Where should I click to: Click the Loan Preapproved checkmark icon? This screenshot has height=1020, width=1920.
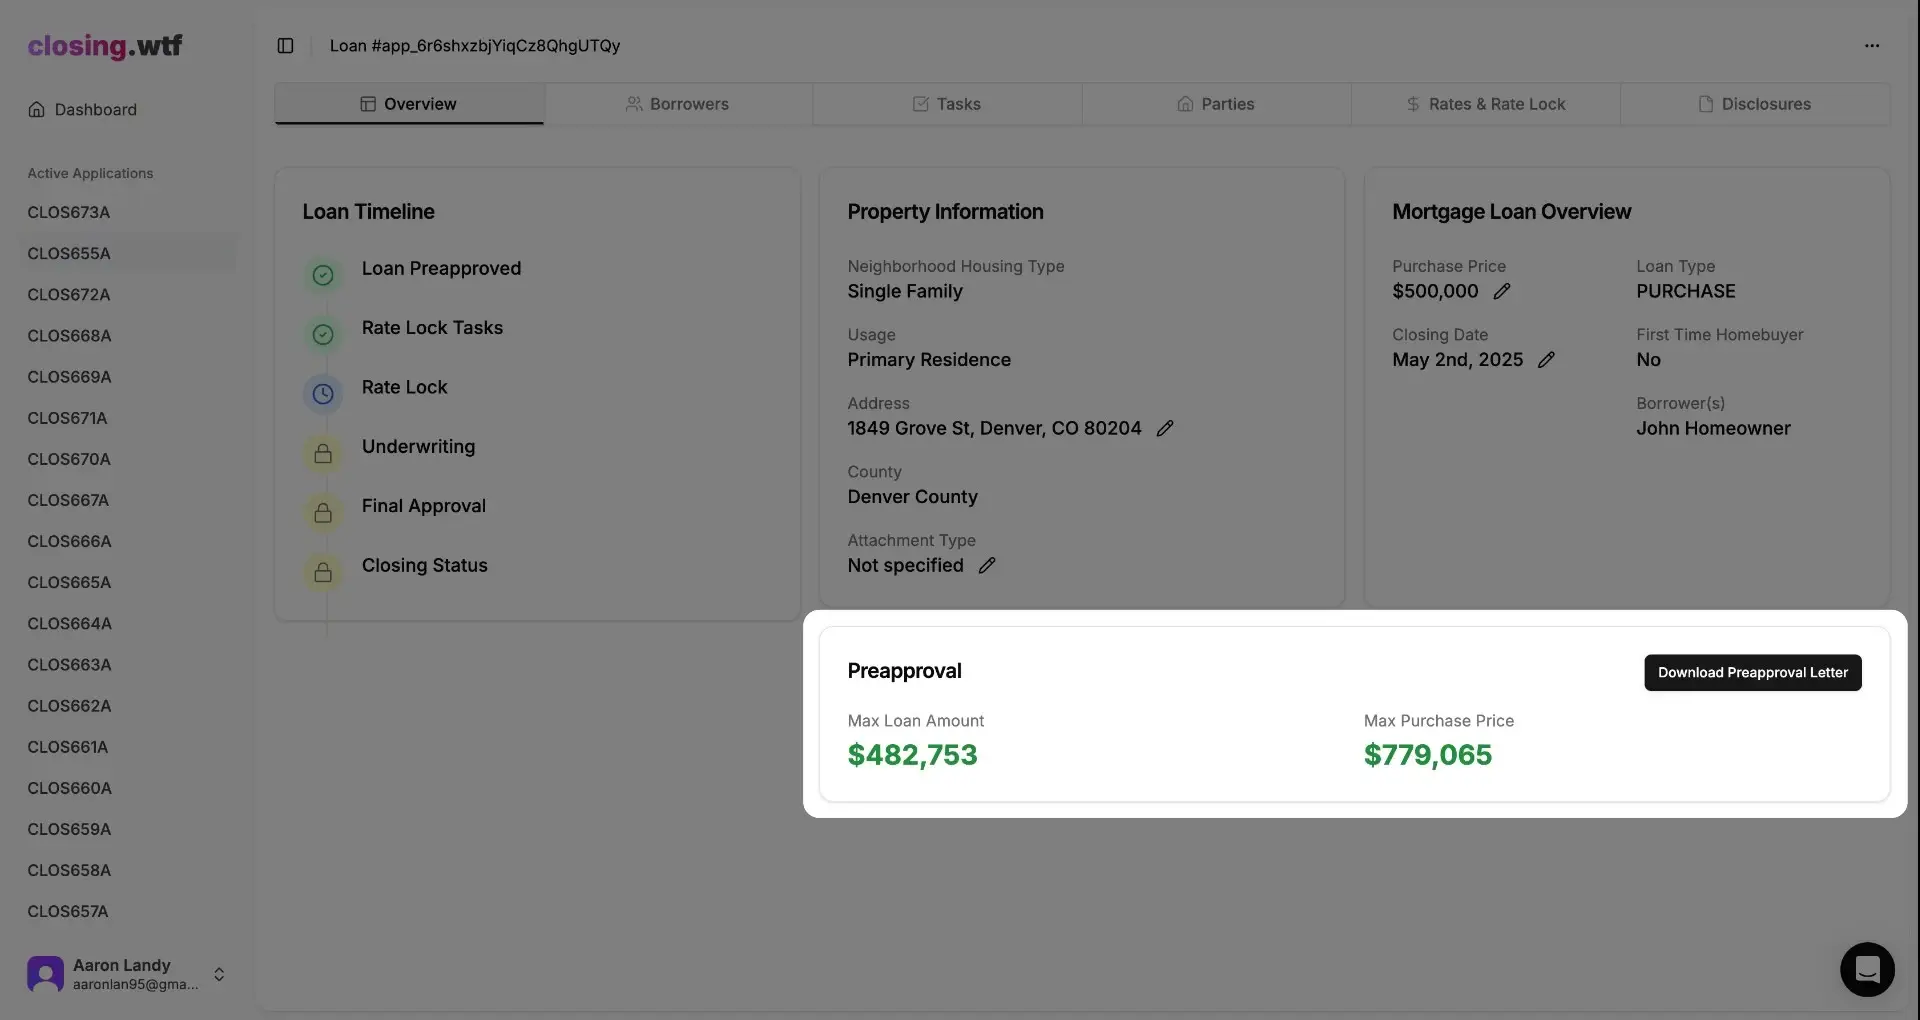click(x=322, y=275)
